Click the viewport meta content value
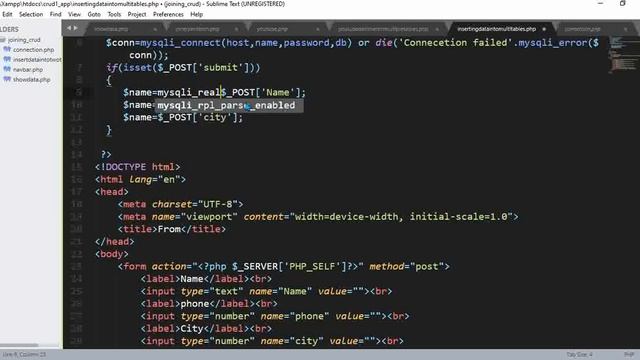The image size is (640, 360). (401, 217)
